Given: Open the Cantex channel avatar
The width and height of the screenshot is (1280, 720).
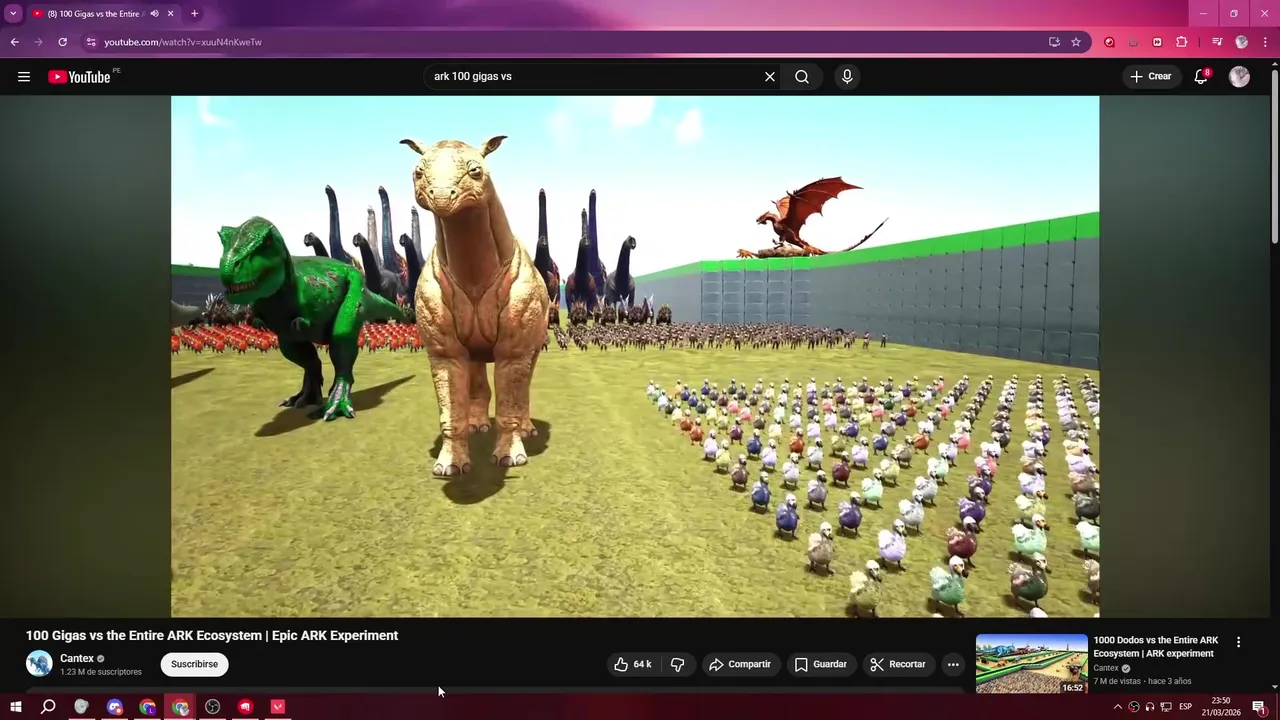Looking at the screenshot, I should point(39,664).
